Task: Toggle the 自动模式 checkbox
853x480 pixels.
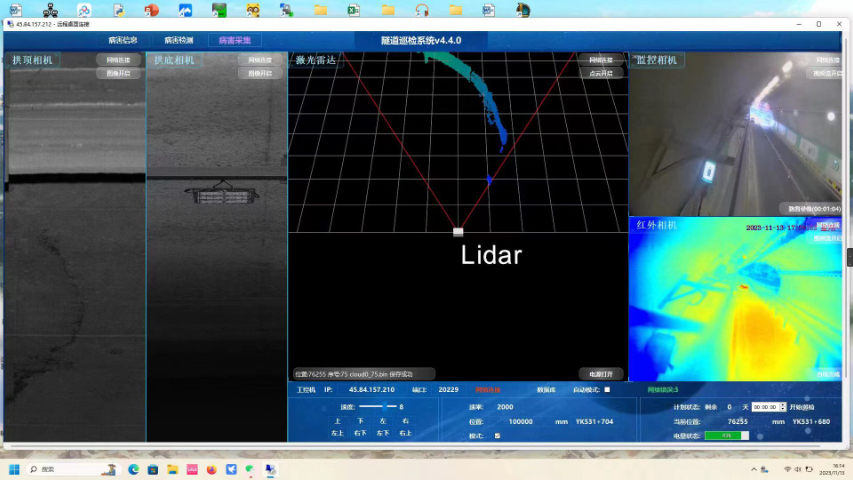Action: 607,389
